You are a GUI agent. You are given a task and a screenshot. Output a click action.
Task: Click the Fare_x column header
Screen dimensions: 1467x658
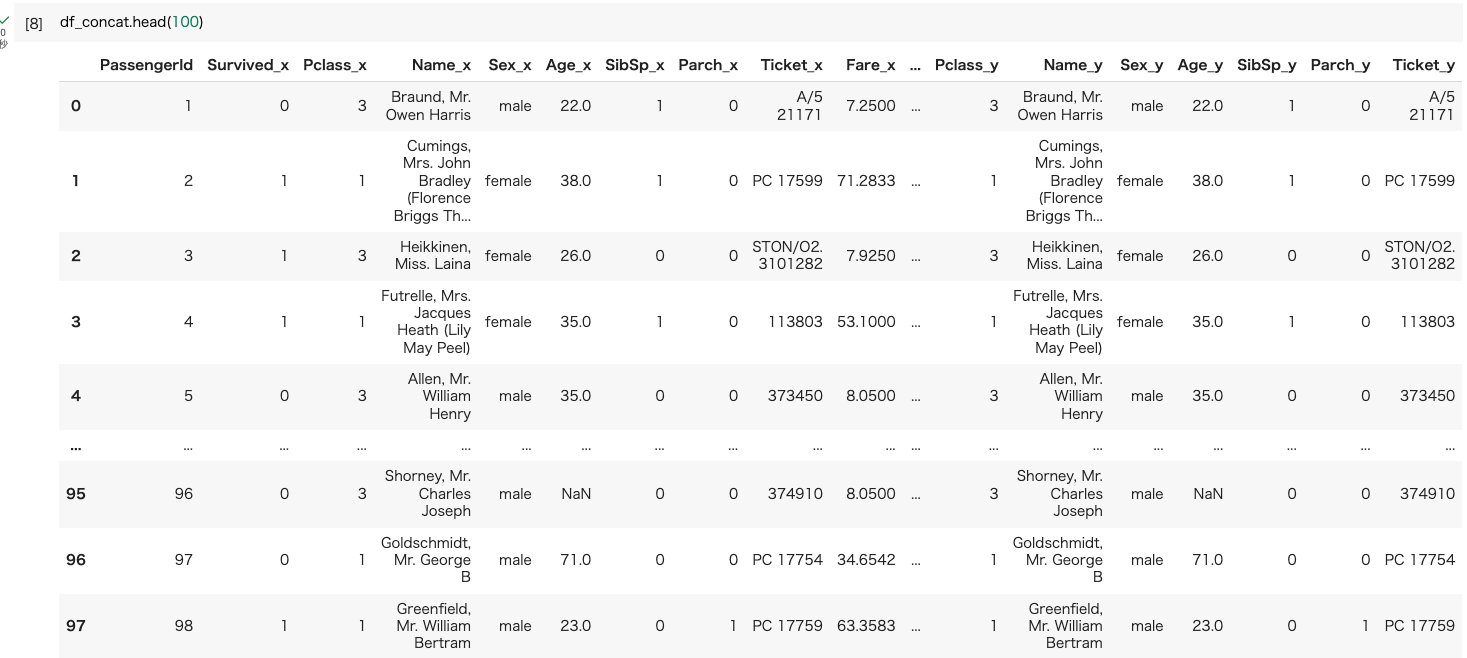870,65
